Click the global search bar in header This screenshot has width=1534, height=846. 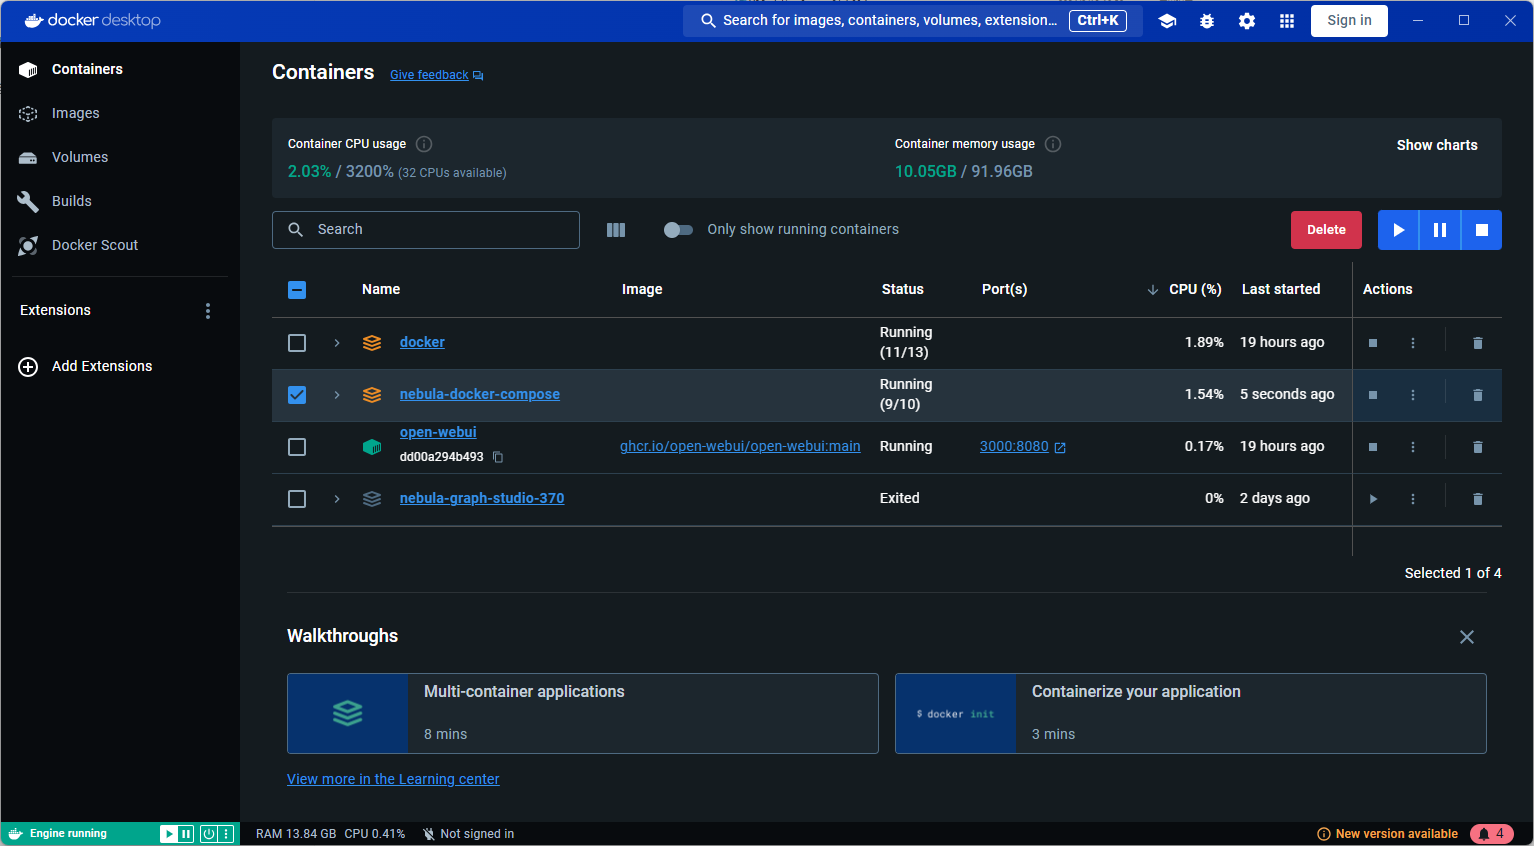point(912,20)
